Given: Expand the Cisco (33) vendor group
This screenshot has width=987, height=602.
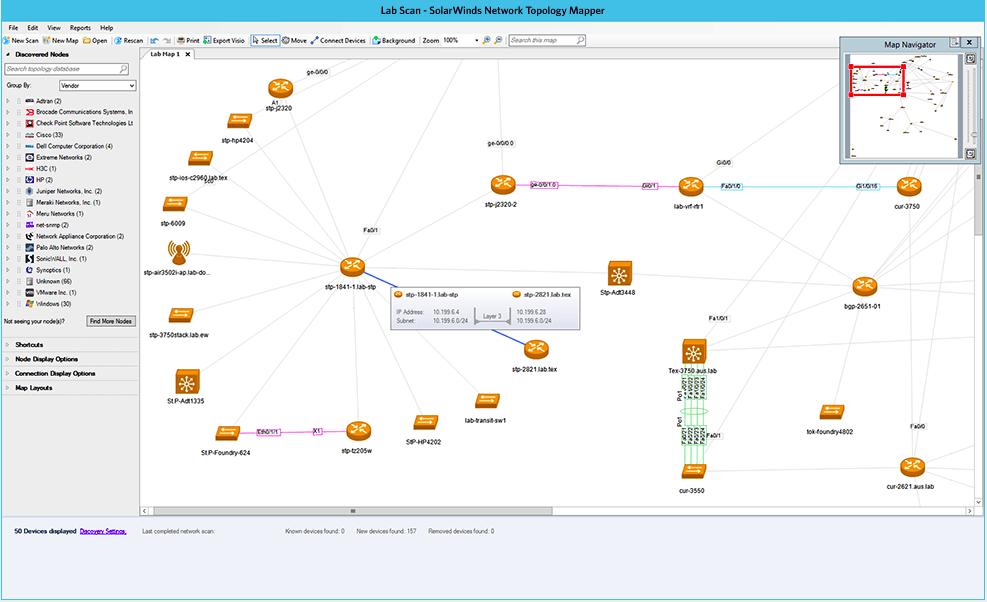Looking at the screenshot, I should pyautogui.click(x=8, y=135).
